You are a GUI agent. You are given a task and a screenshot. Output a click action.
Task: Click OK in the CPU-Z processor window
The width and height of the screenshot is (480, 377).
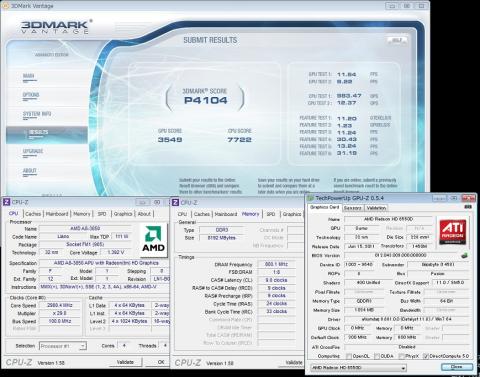click(x=161, y=362)
